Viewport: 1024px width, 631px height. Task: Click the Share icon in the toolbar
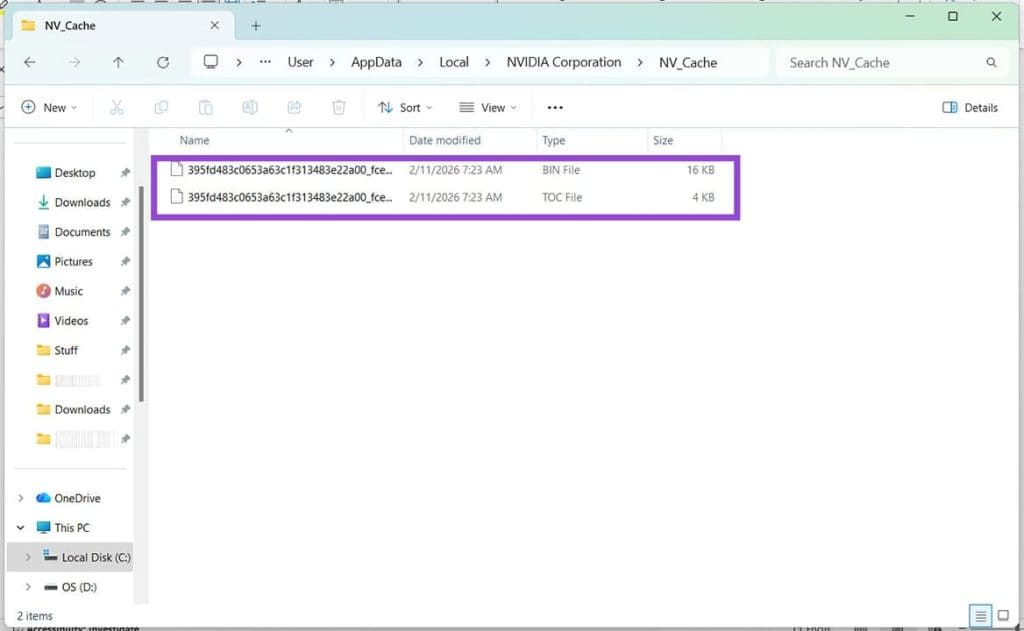[x=295, y=108]
